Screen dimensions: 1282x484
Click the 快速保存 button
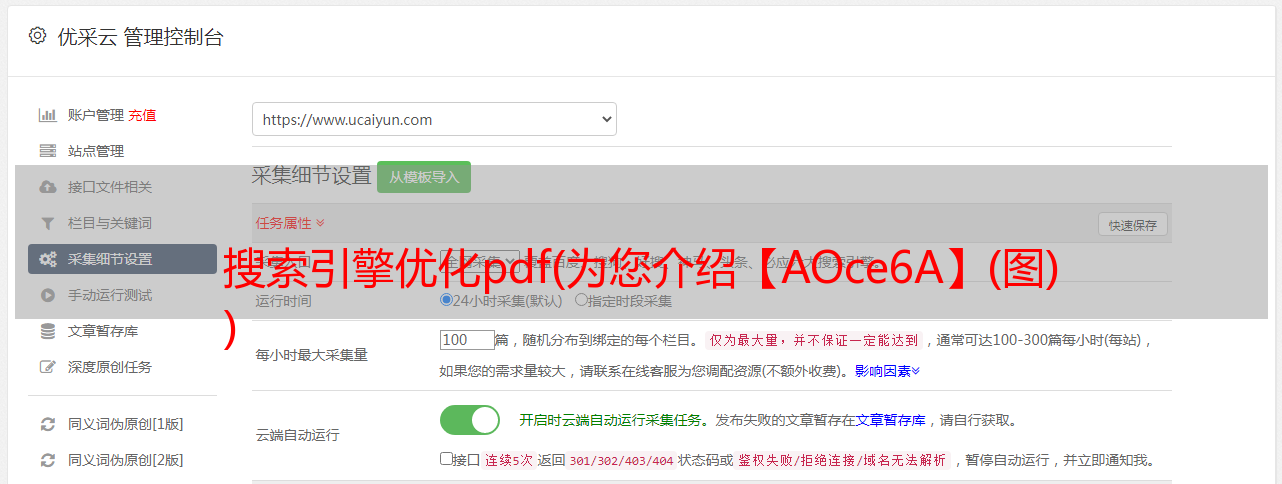(1133, 225)
